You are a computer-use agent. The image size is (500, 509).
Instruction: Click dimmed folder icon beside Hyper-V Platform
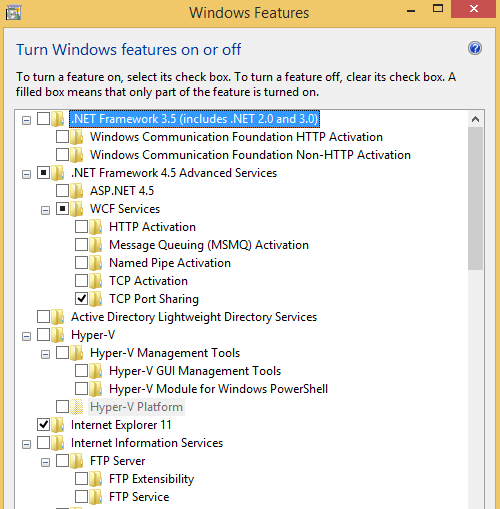(x=77, y=407)
